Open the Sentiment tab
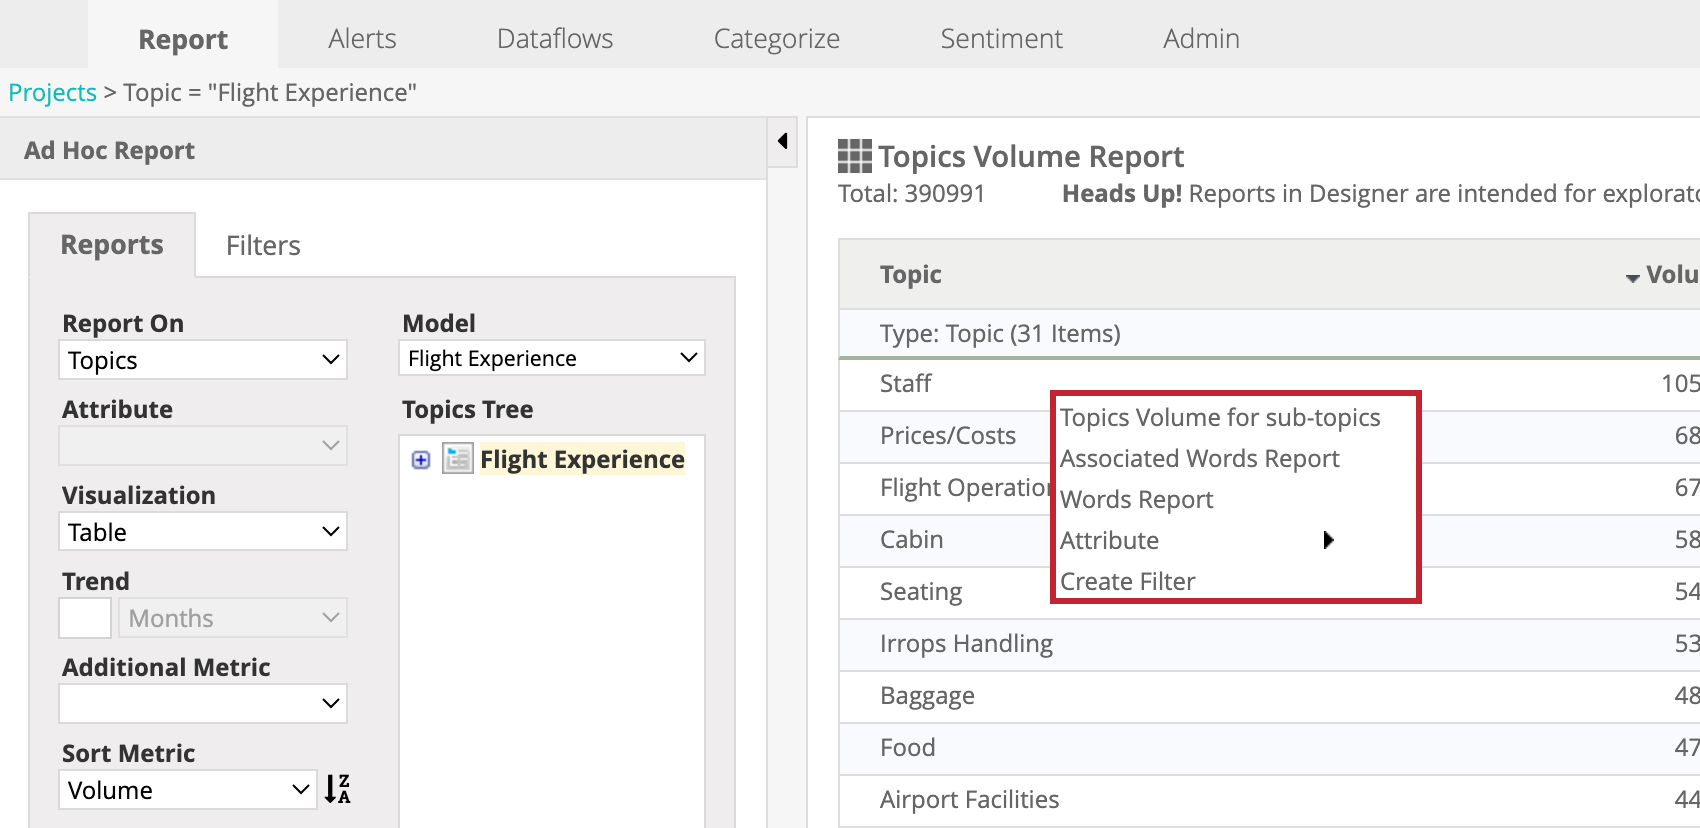Viewport: 1700px width, 828px height. tap(1001, 39)
